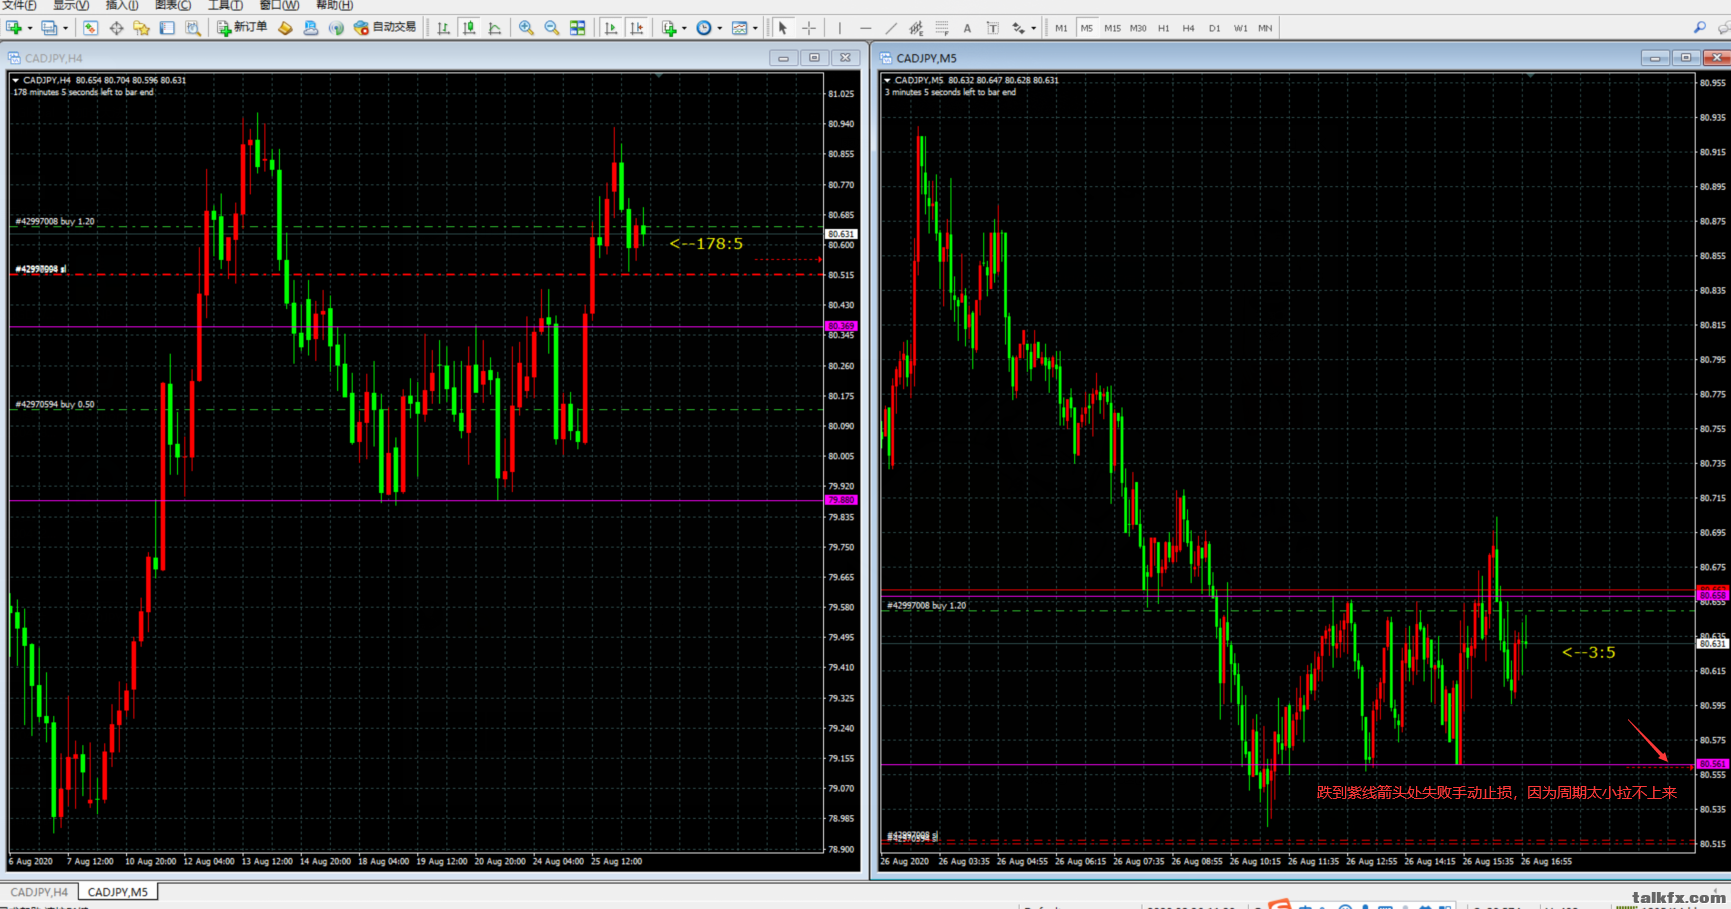
Task: Click the chart shift marker on M5 chart top
Action: pos(1530,76)
